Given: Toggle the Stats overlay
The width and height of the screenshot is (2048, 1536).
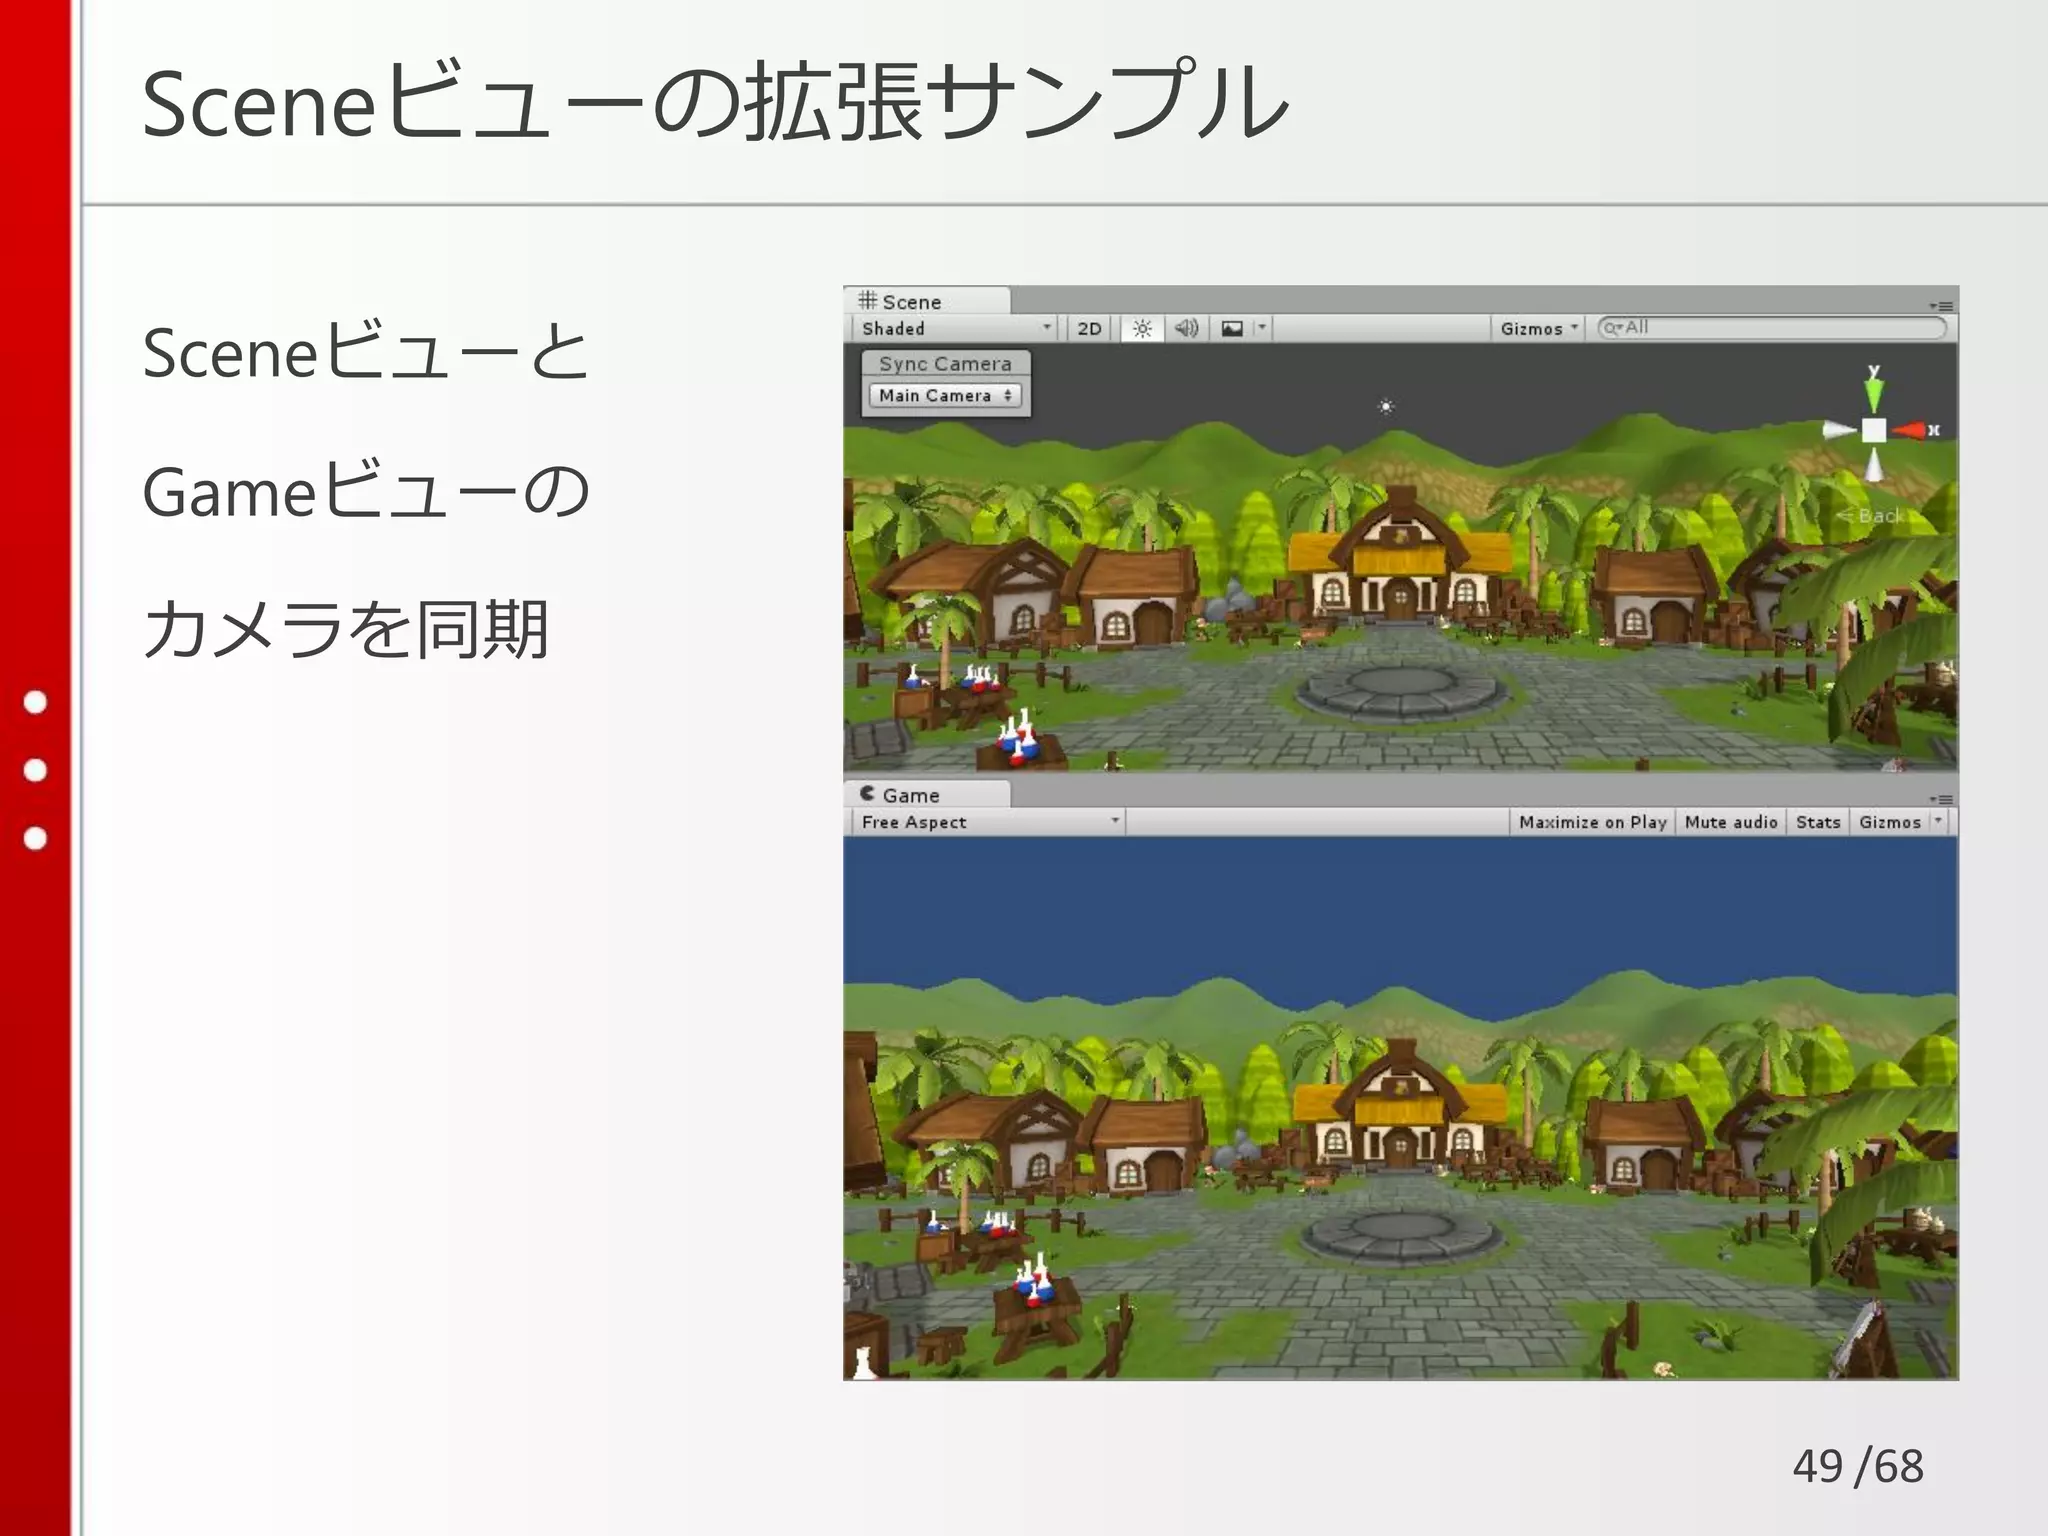Looking at the screenshot, I should (x=1817, y=822).
